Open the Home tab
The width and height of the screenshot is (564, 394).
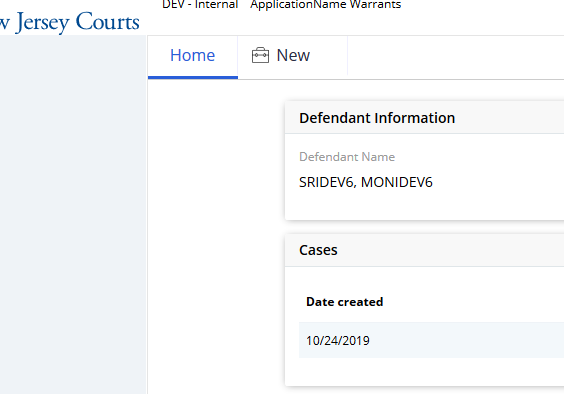(193, 56)
